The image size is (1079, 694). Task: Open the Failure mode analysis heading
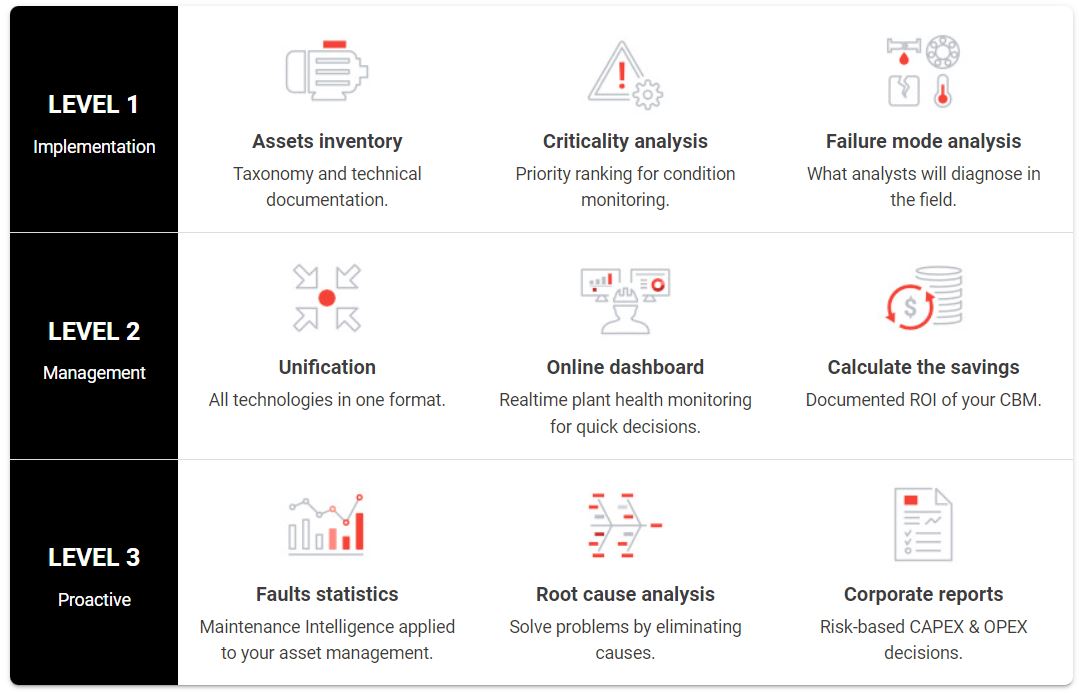point(923,141)
